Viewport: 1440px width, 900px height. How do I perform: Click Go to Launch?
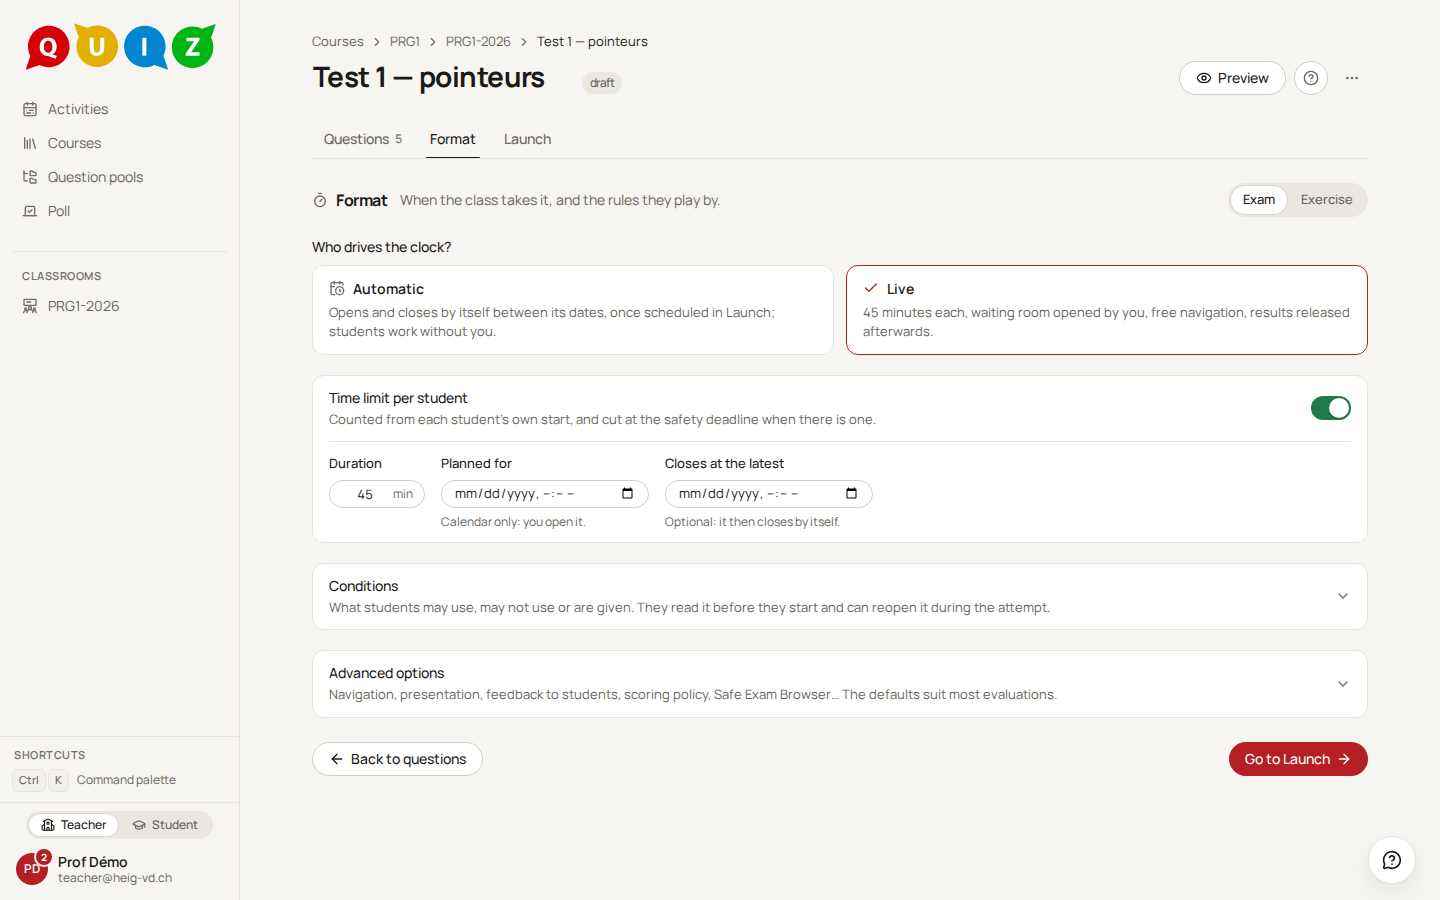1297,759
